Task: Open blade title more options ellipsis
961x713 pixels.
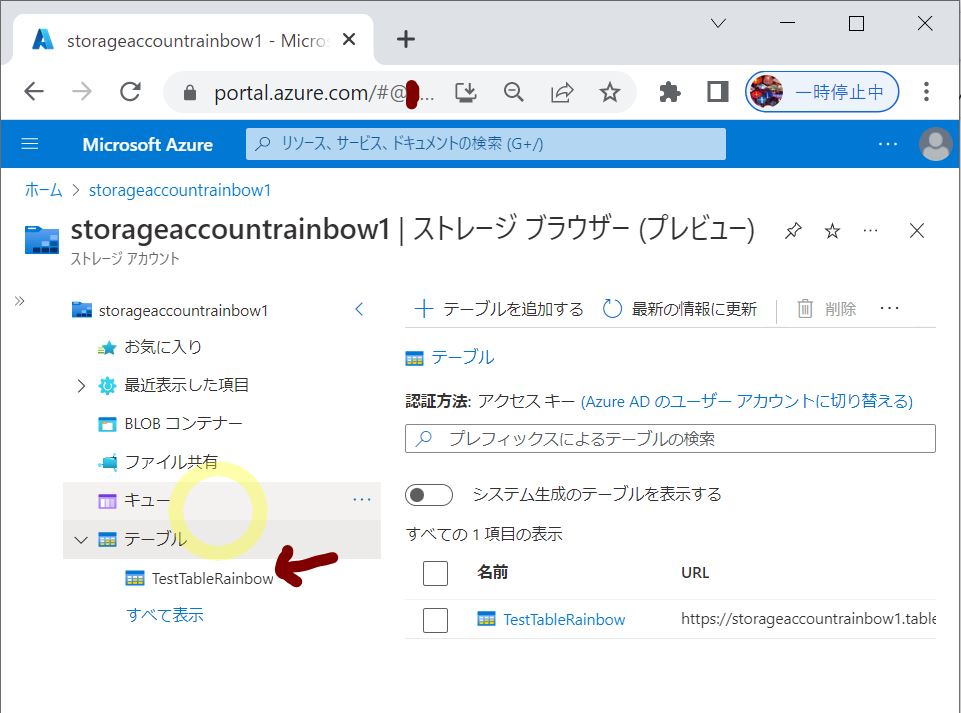Action: (870, 231)
